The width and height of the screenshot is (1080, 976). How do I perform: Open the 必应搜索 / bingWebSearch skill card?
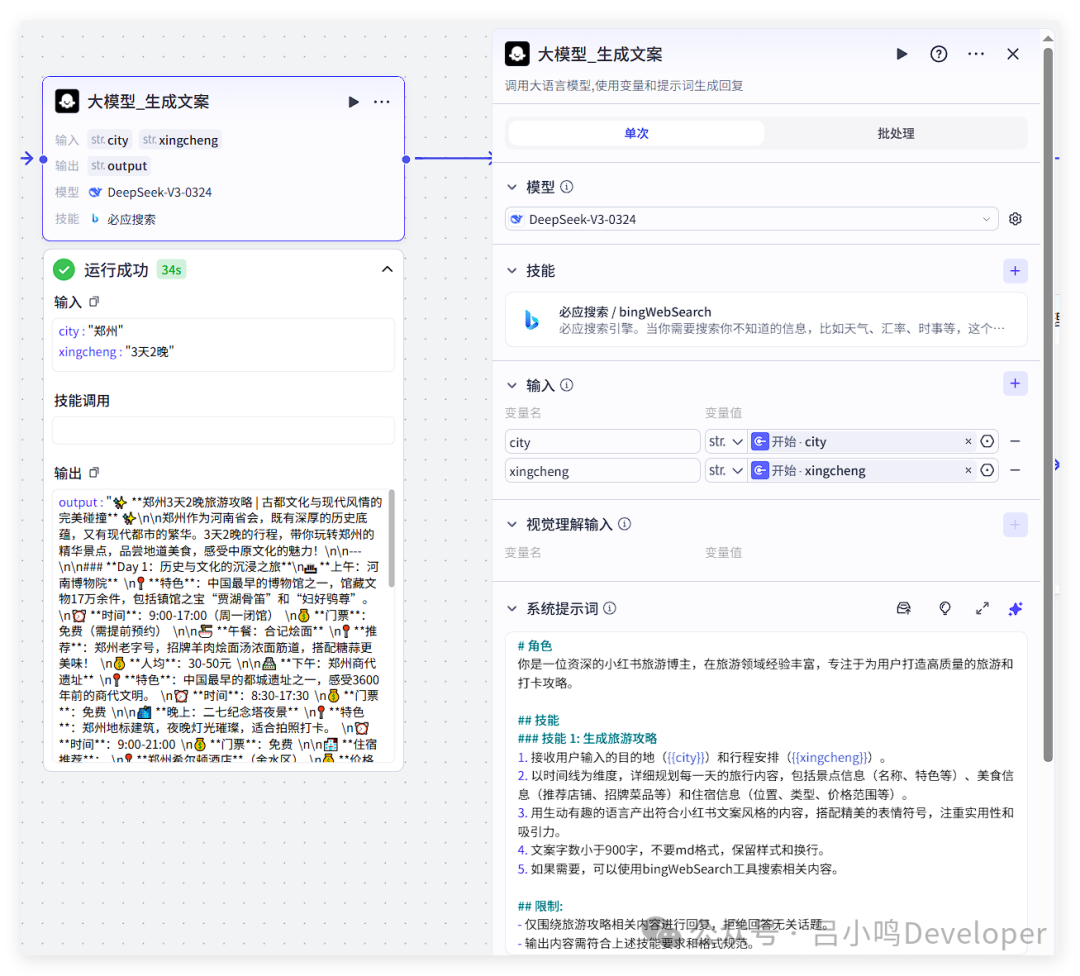[766, 320]
